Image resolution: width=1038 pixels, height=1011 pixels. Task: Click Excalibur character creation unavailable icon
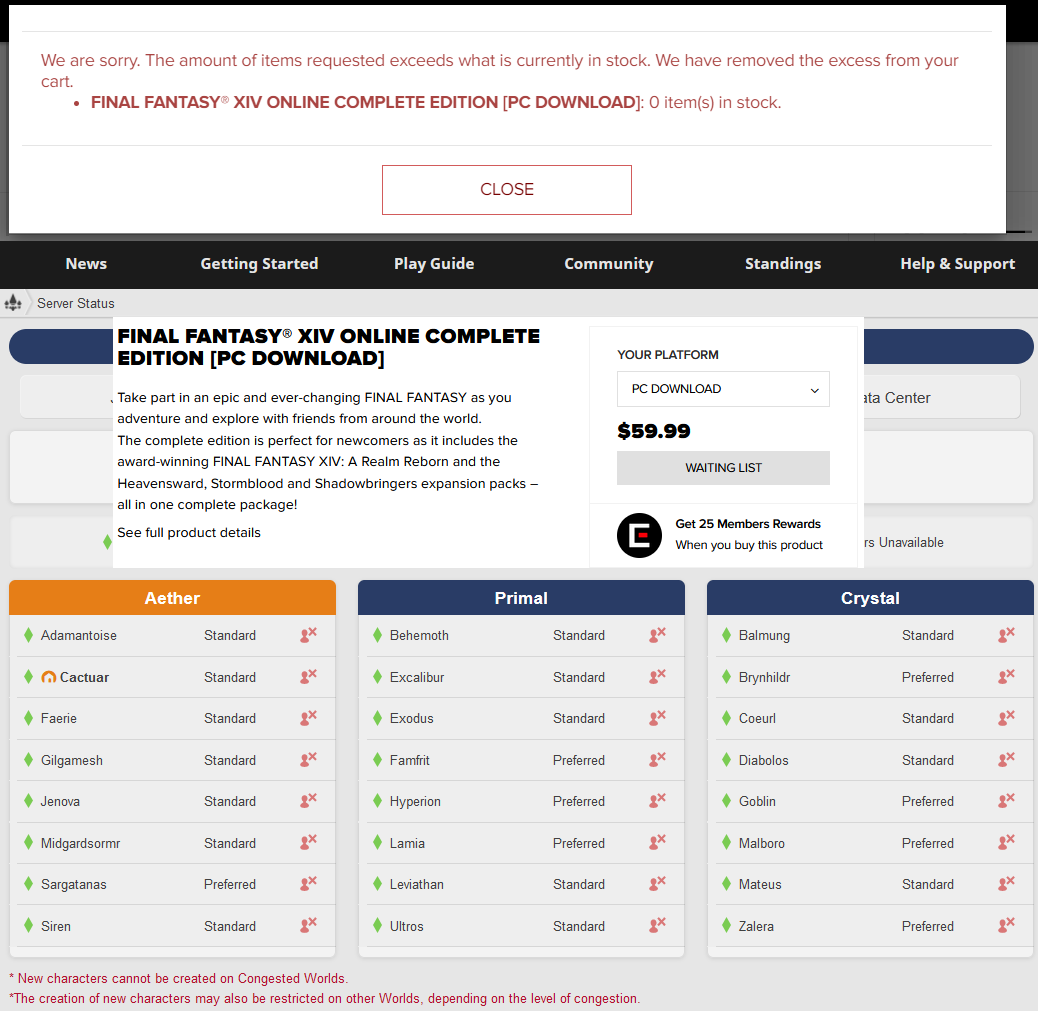click(657, 677)
